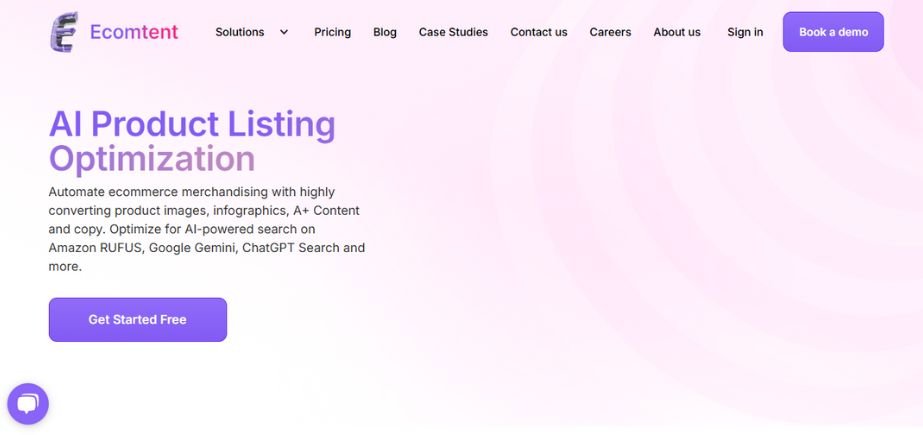This screenshot has width=923, height=435.
Task: Open the Blog link
Action: coord(385,32)
